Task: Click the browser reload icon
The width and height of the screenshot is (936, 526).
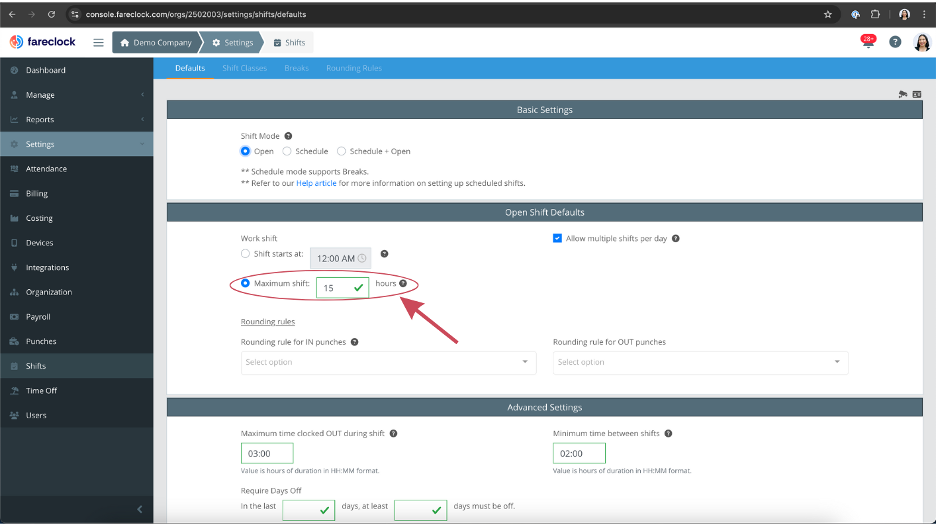Action: point(51,14)
